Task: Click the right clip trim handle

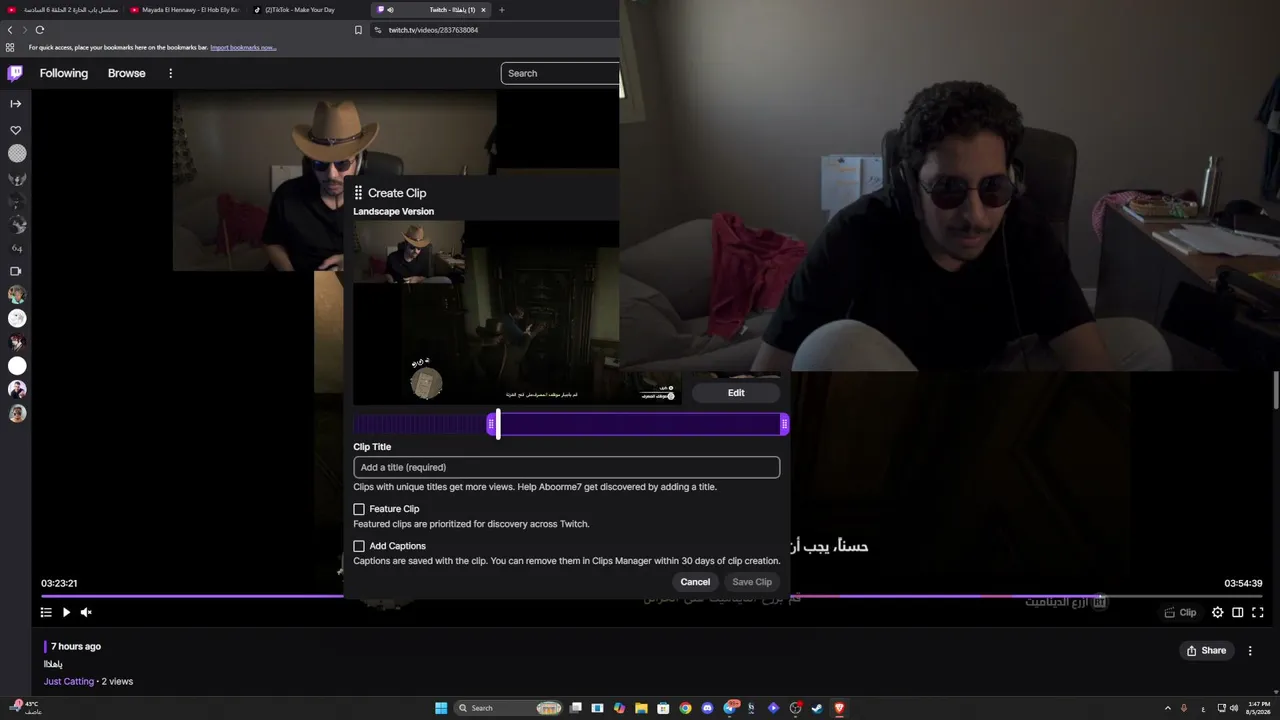Action: click(x=784, y=424)
